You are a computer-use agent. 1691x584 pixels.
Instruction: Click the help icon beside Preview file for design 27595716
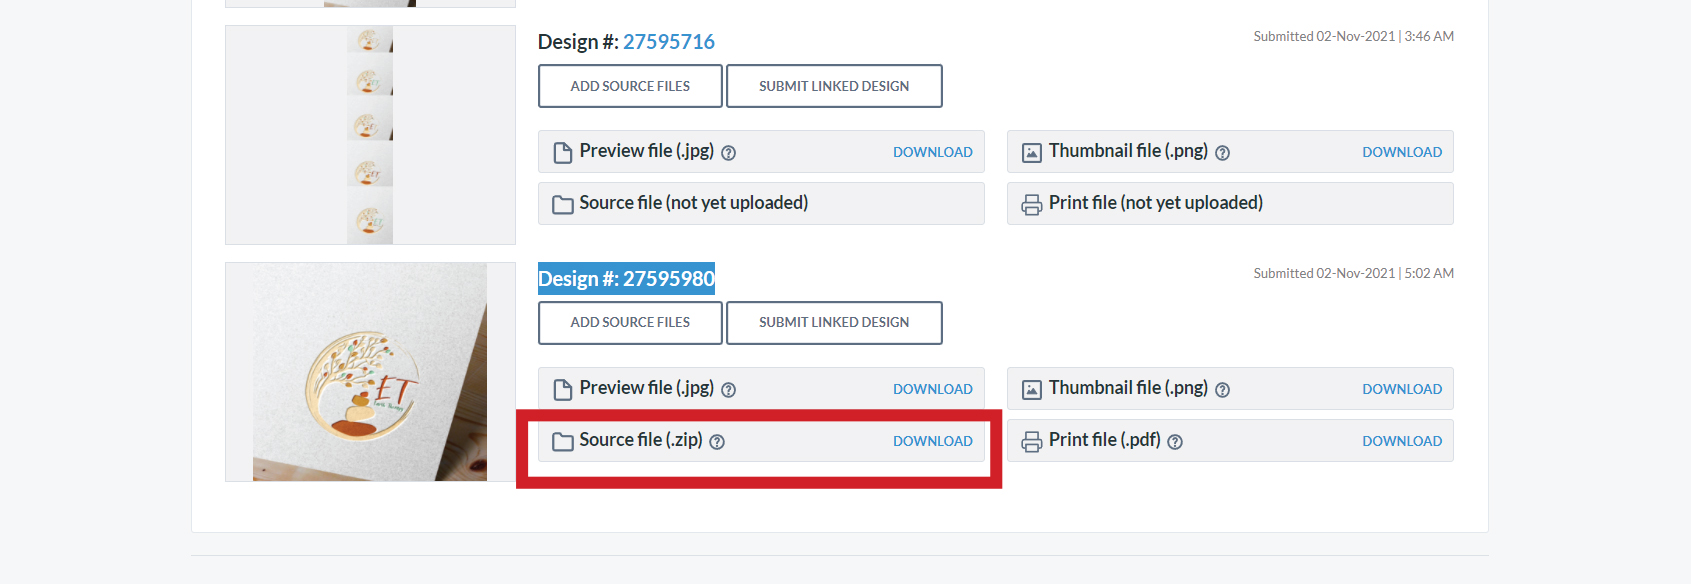tap(729, 153)
